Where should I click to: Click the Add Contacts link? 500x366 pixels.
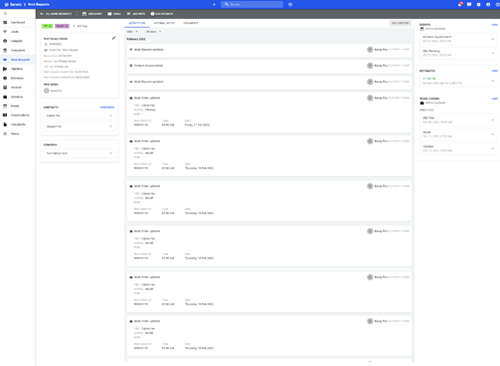tap(107, 107)
